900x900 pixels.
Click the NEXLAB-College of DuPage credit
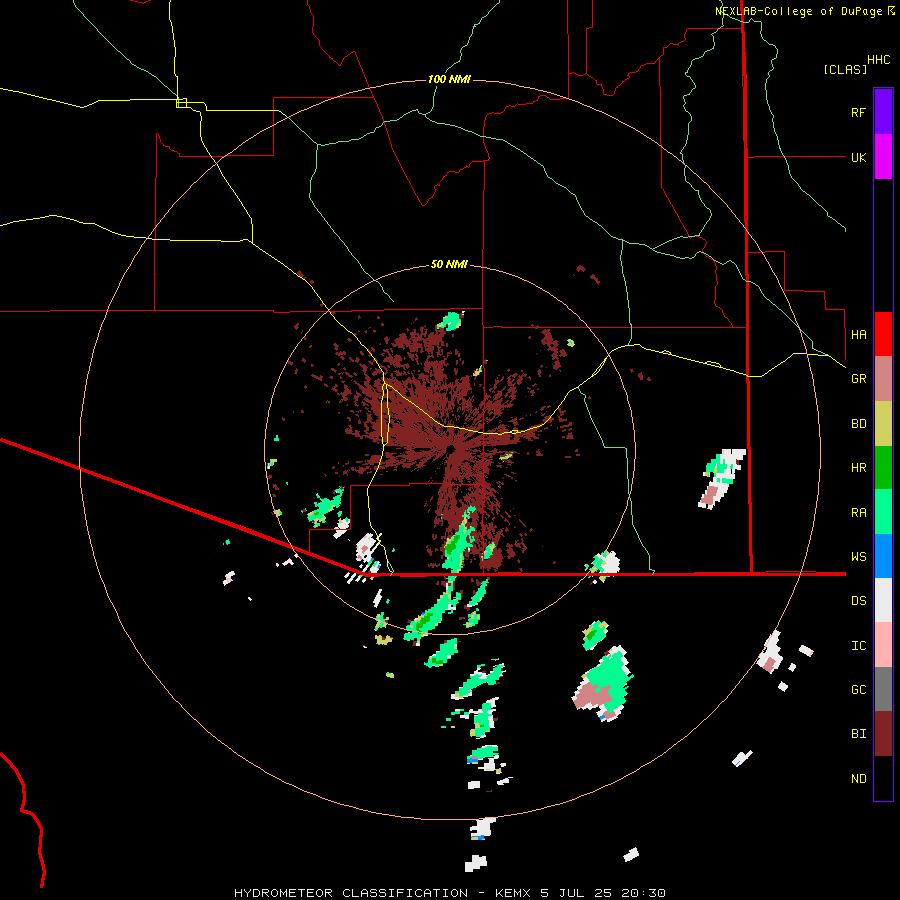click(804, 11)
